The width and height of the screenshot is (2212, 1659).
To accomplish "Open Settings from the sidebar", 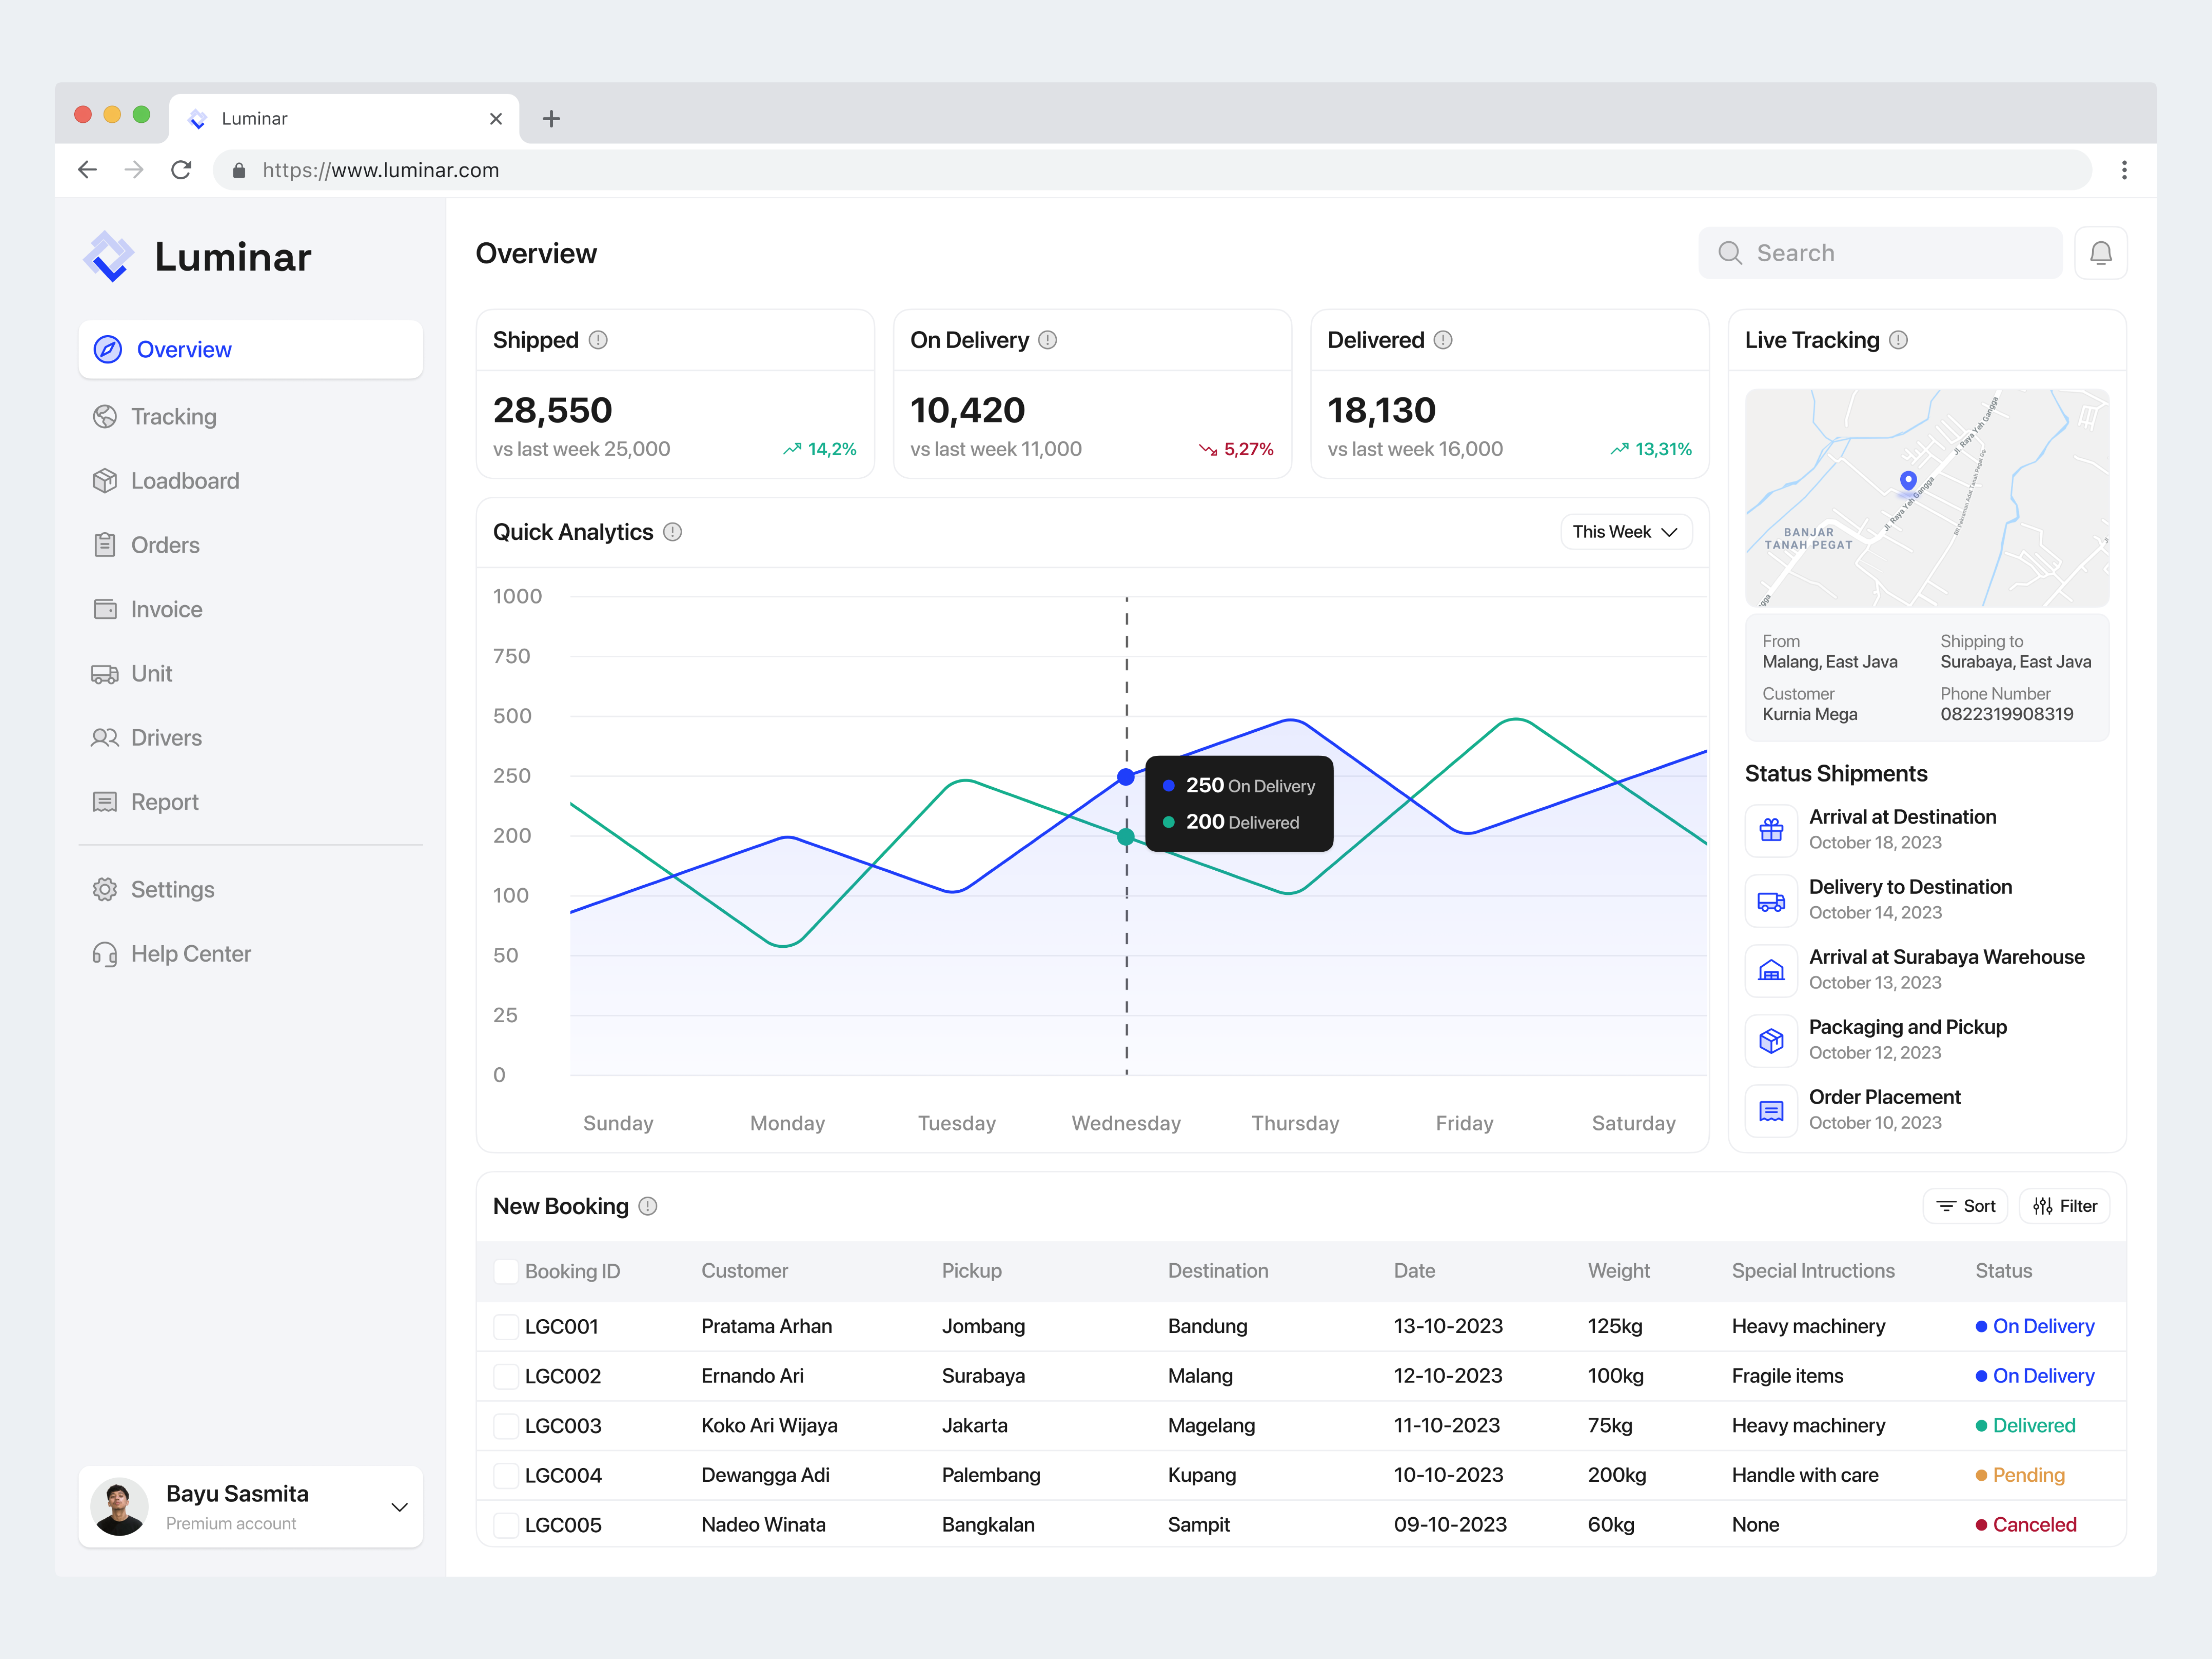I will pyautogui.click(x=172, y=889).
